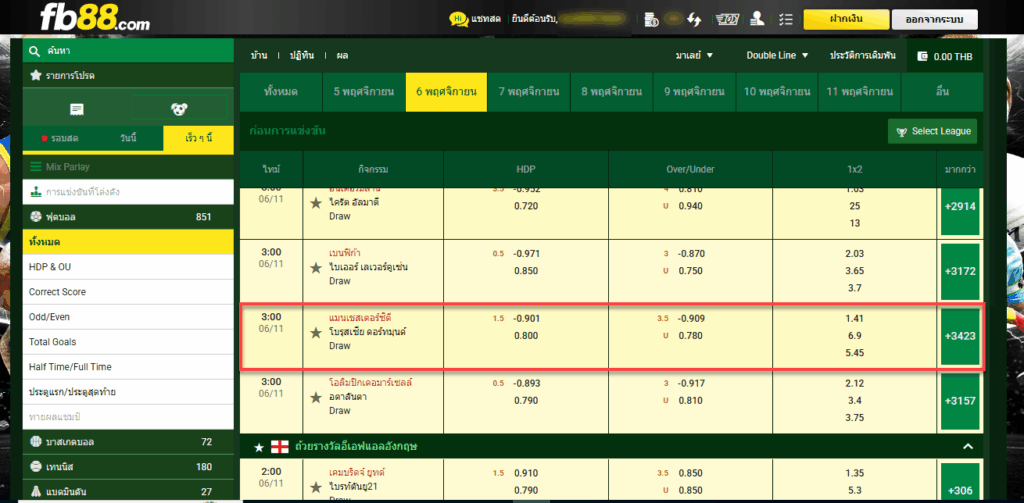Click the coins stack icon in header
This screenshot has height=503, width=1024.
pos(651,20)
